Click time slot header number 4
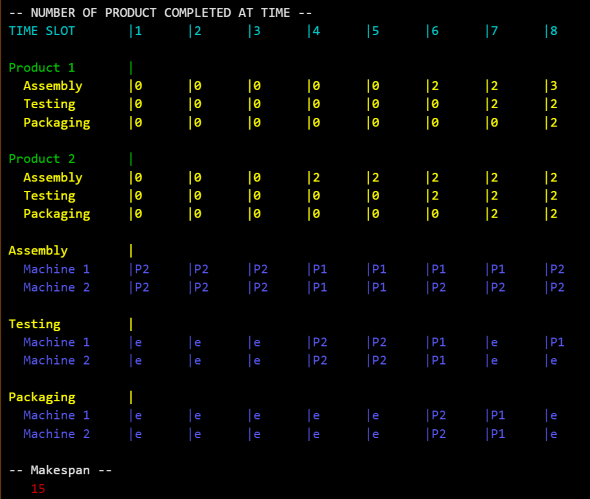590x499 pixels. point(316,31)
